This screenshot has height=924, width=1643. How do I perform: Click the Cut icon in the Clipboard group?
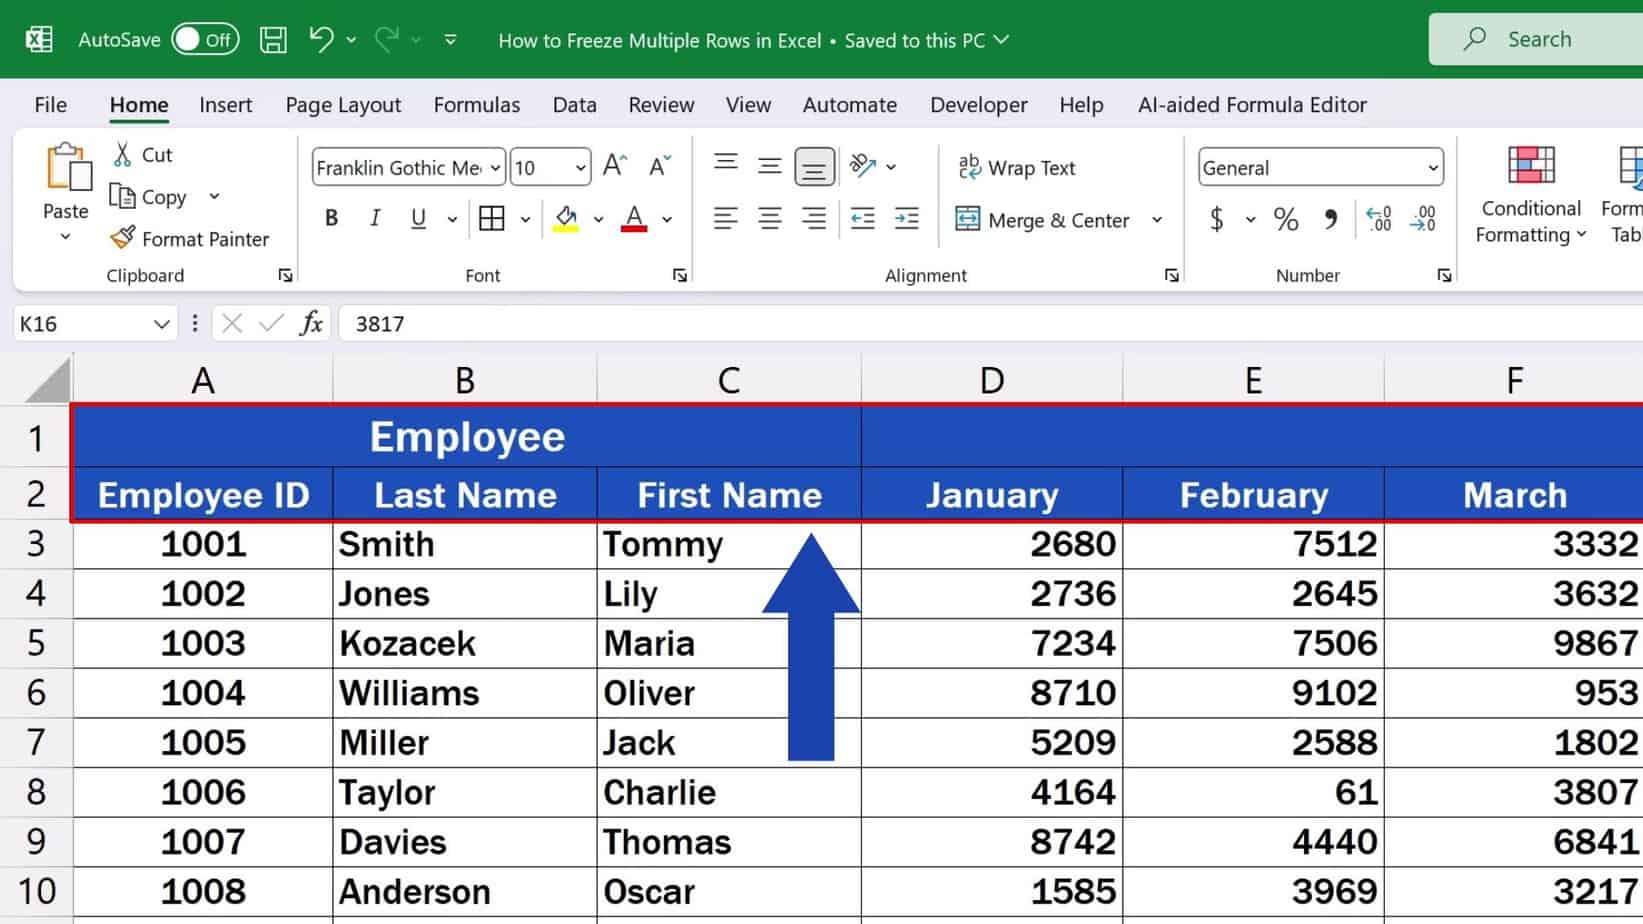pyautogui.click(x=124, y=155)
